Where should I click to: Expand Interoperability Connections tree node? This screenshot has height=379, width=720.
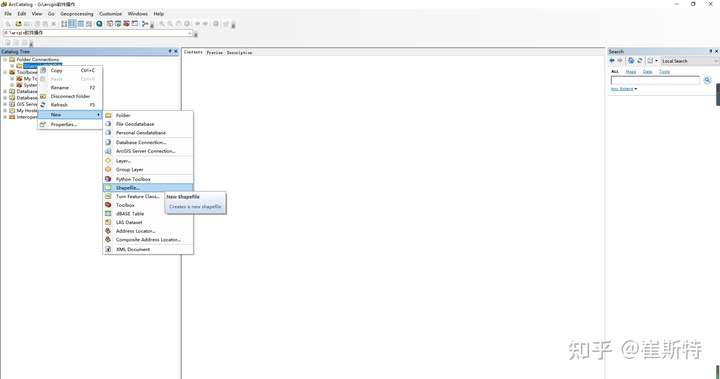click(x=5, y=117)
